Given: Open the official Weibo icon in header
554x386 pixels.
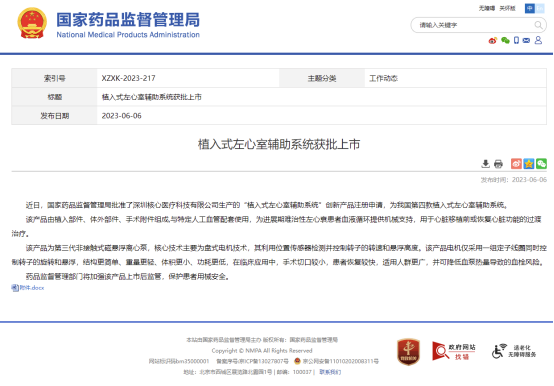Looking at the screenshot, I should click(x=493, y=40).
